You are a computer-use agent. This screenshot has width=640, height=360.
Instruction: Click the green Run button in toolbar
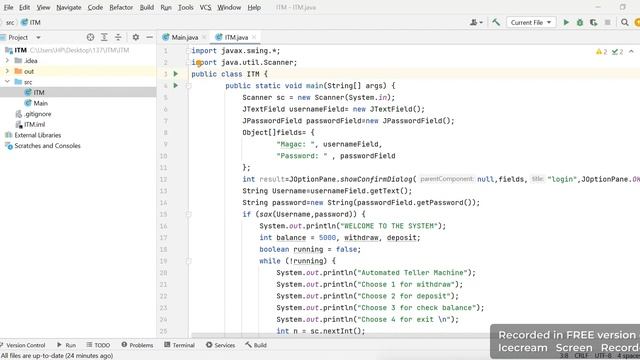click(566, 22)
